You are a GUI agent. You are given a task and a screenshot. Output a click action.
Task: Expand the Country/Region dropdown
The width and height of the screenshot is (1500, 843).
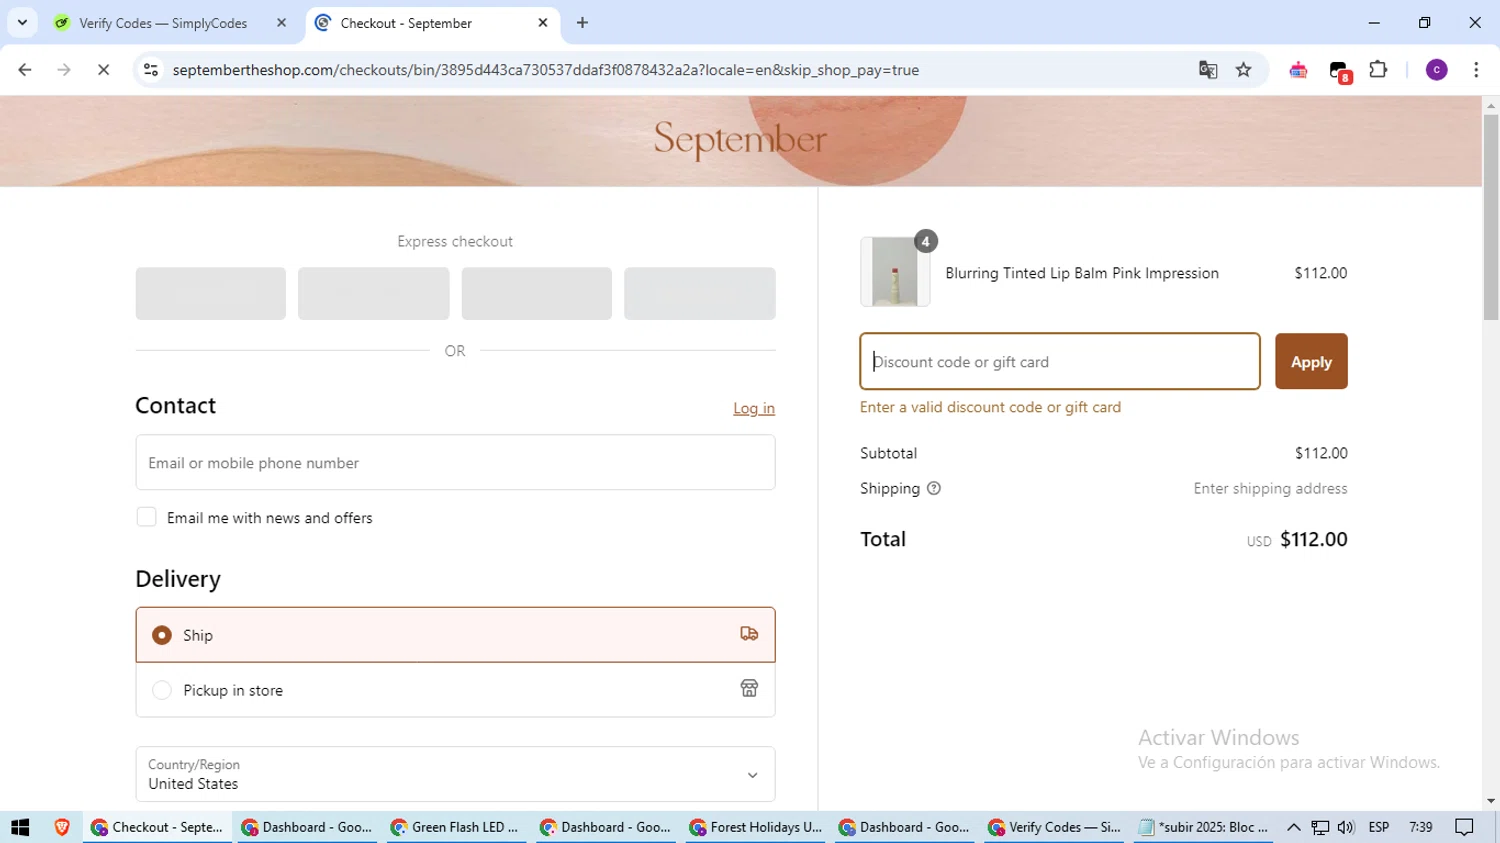tap(455, 774)
